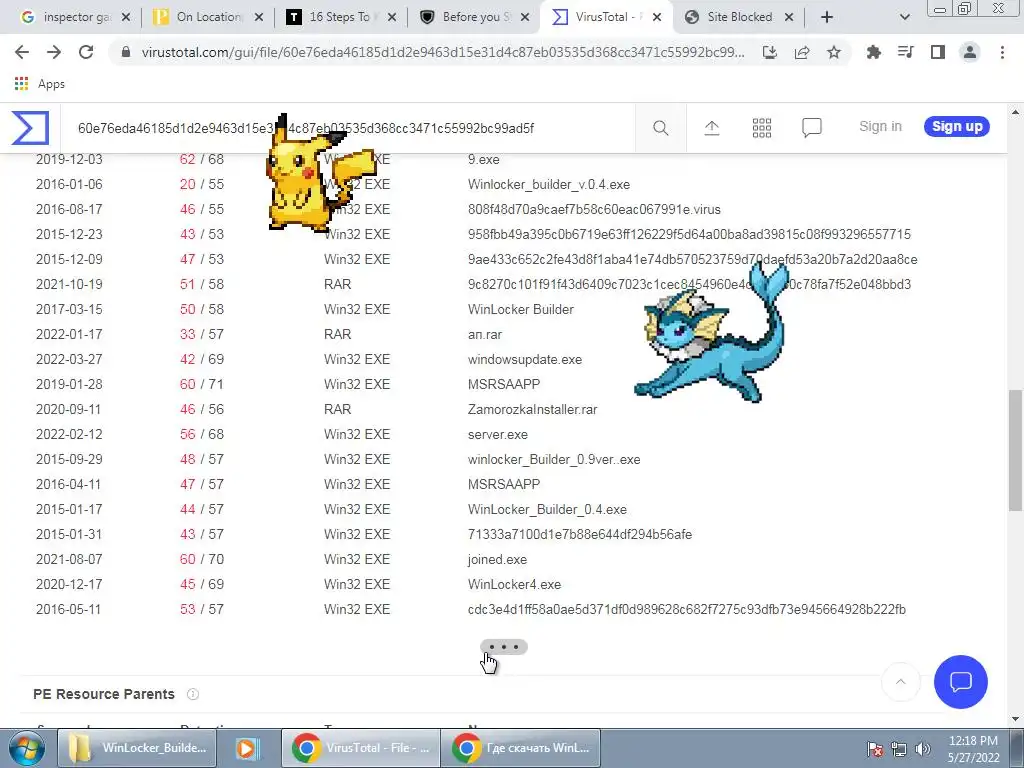Open the Apps bookmark shortcut
This screenshot has width=1024, height=768.
[x=39, y=84]
